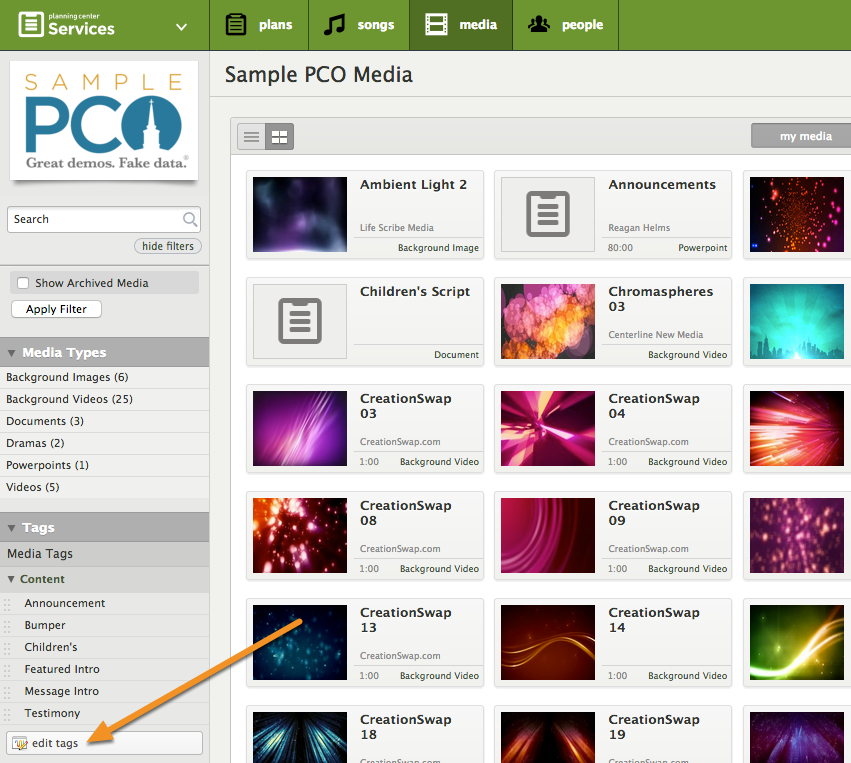Select the Featured Intro tag
Image resolution: width=851 pixels, height=763 pixels.
(x=62, y=669)
